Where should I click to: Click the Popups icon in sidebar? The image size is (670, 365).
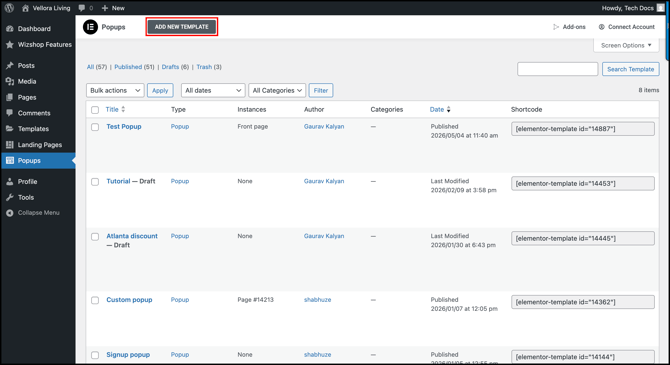[9, 160]
